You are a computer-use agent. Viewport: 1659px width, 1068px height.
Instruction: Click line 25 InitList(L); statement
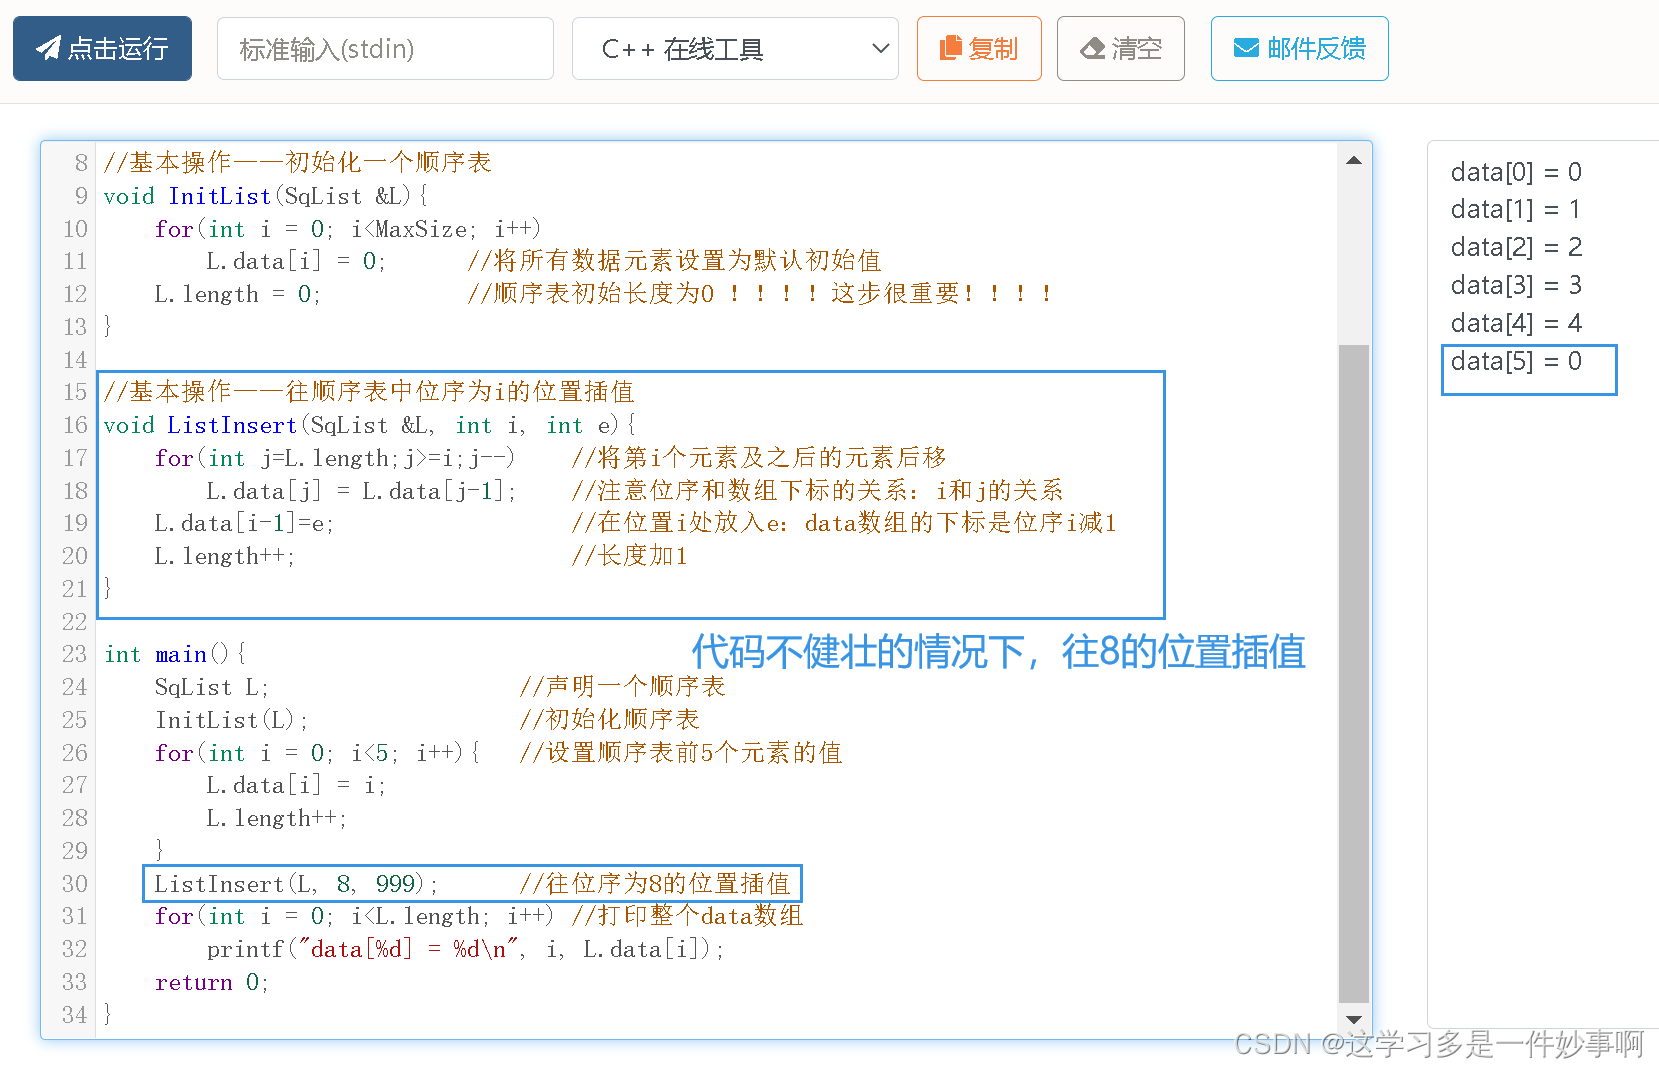coord(232,720)
